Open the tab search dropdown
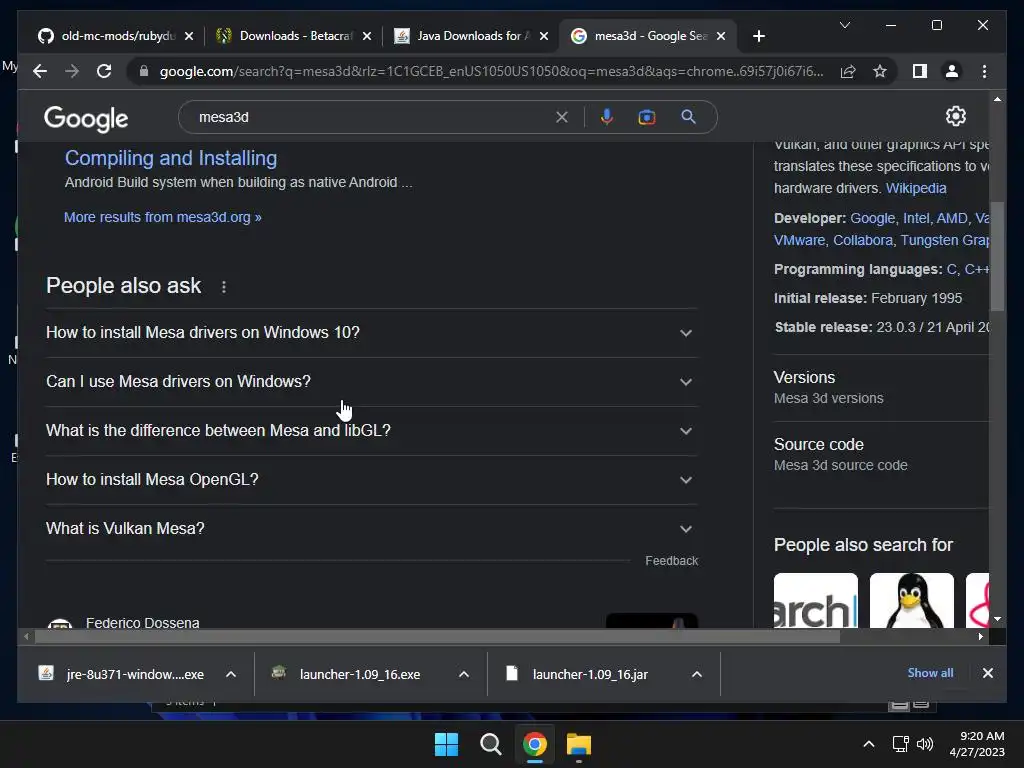Viewport: 1024px width, 768px height. click(x=844, y=25)
